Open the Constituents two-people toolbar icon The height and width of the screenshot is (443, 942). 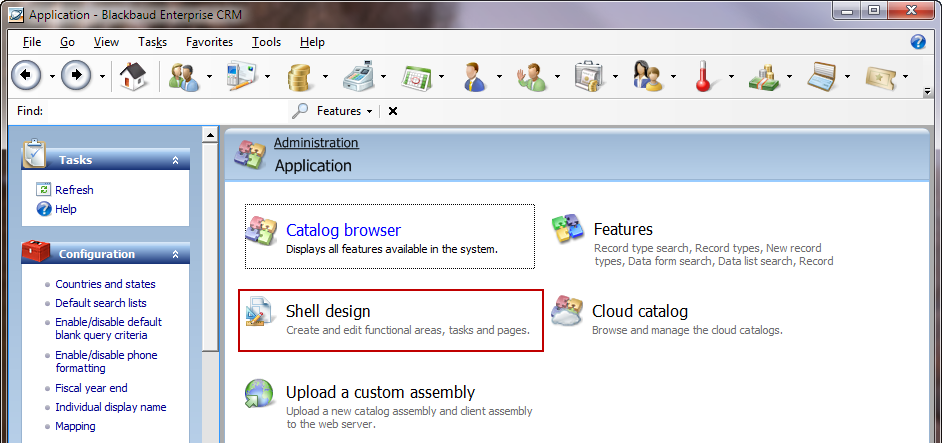(184, 77)
